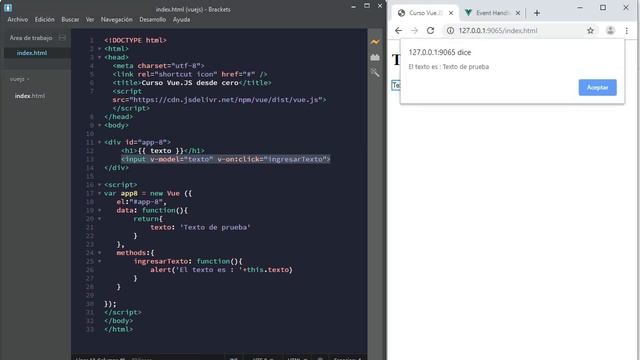The image size is (640, 360).
Task: Click the 127.0.0.1:9065 dice dialog heading
Action: pos(440,52)
